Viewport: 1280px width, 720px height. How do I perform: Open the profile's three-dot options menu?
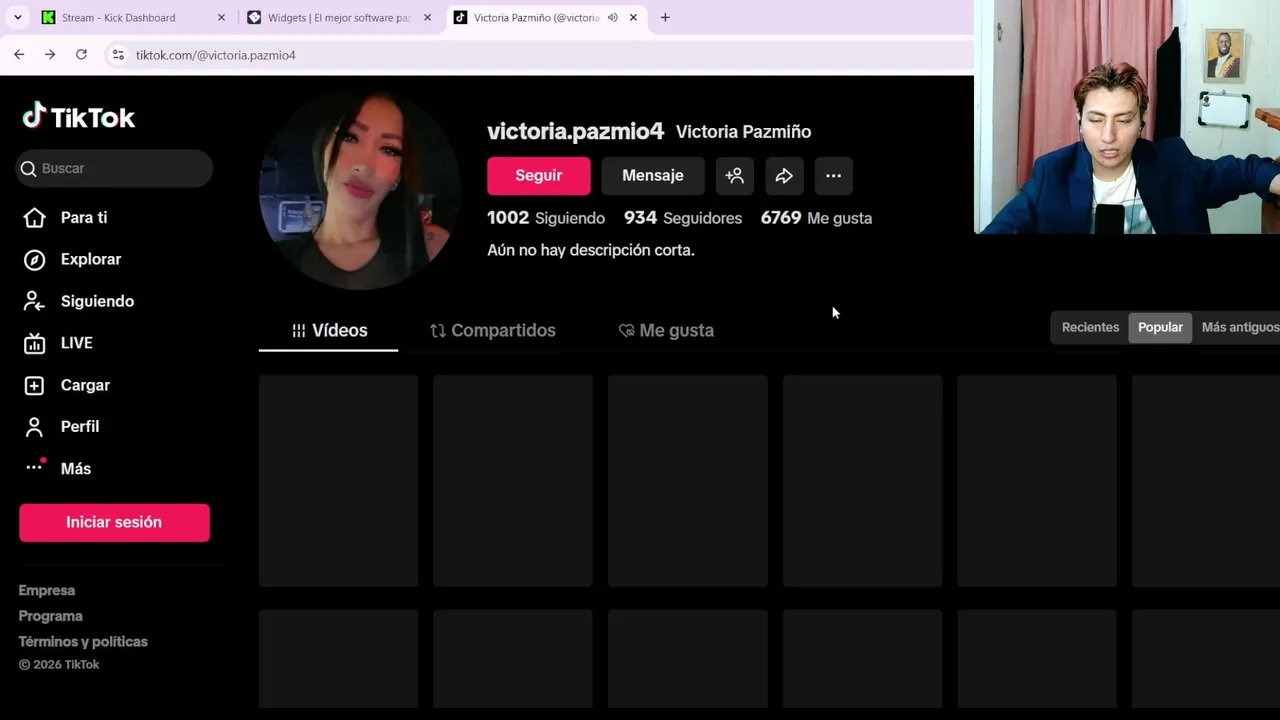click(x=833, y=176)
